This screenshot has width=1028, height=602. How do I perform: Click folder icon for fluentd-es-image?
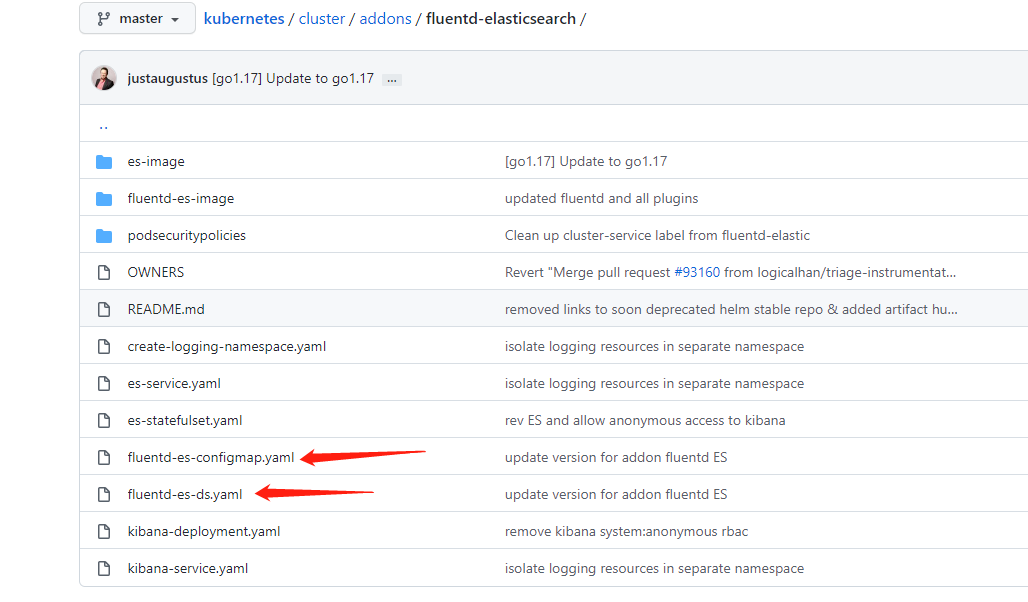pos(104,199)
